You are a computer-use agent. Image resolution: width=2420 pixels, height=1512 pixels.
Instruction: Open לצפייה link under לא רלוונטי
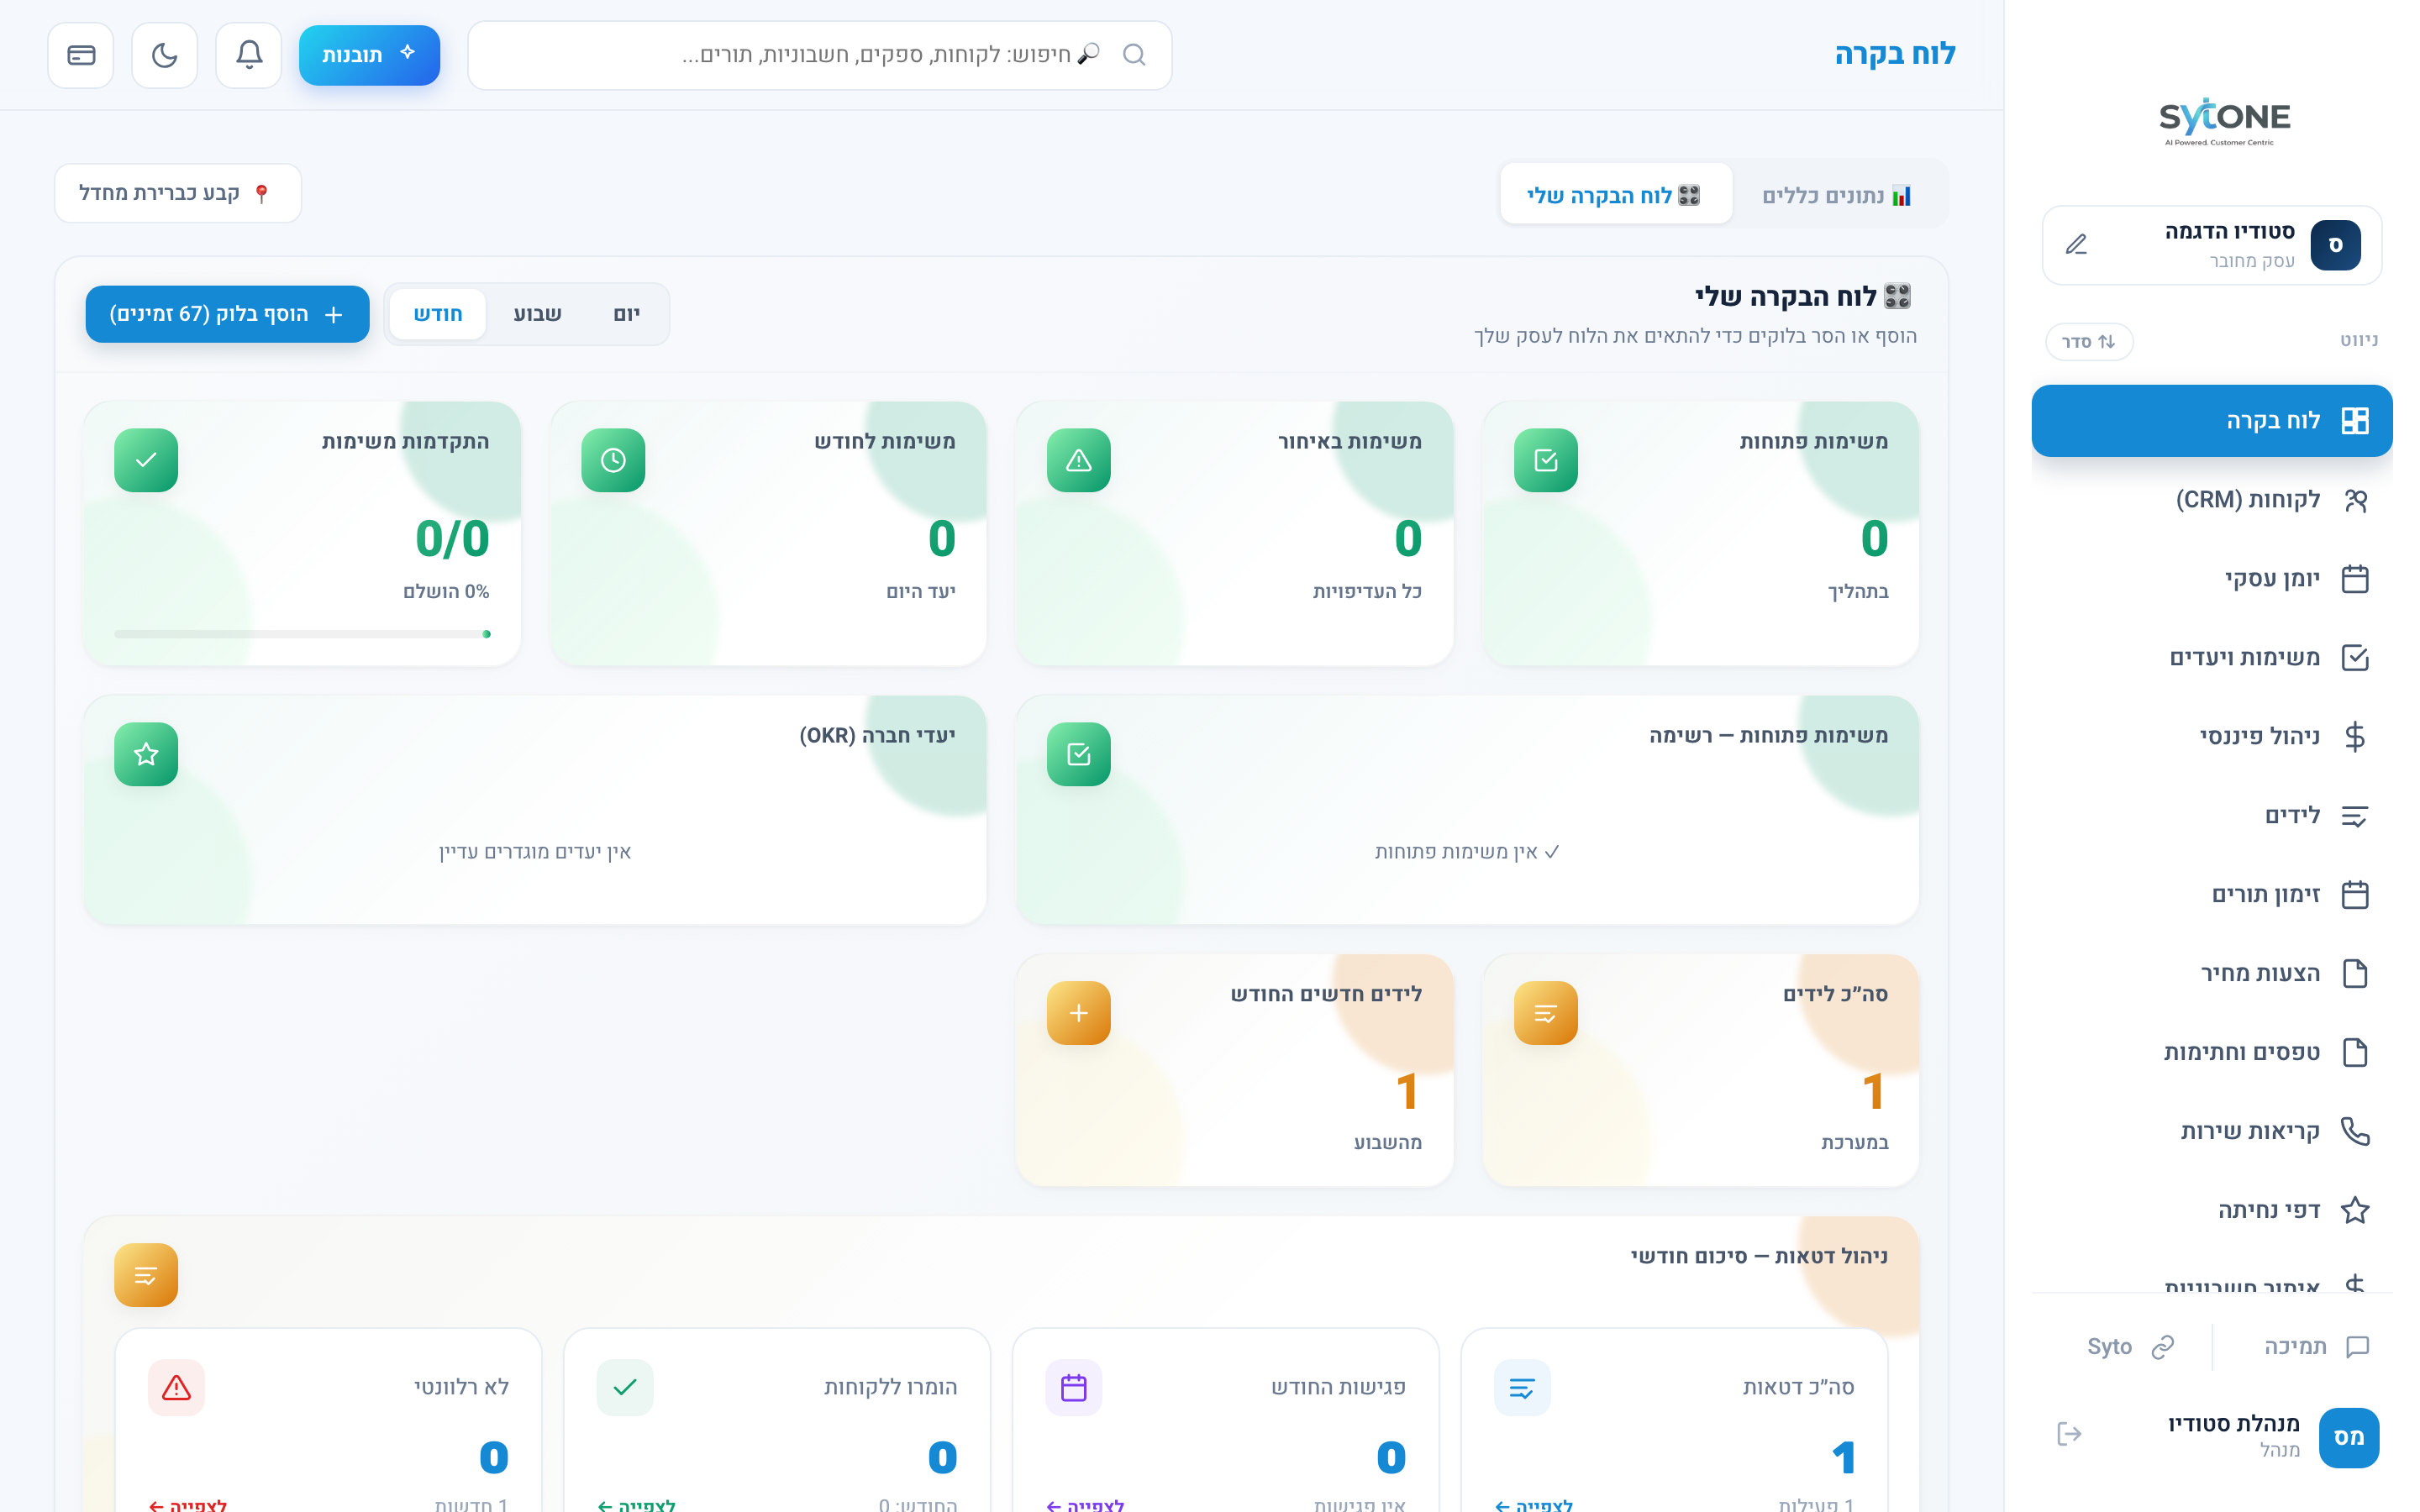187,1504
